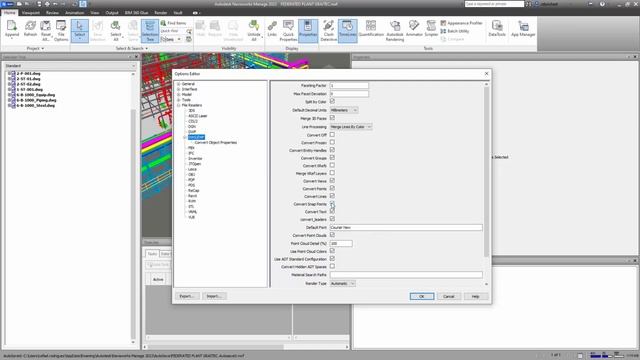Click the Point Cloud Detail (%) field
Screen dimensions: 640x360
(x=341, y=243)
